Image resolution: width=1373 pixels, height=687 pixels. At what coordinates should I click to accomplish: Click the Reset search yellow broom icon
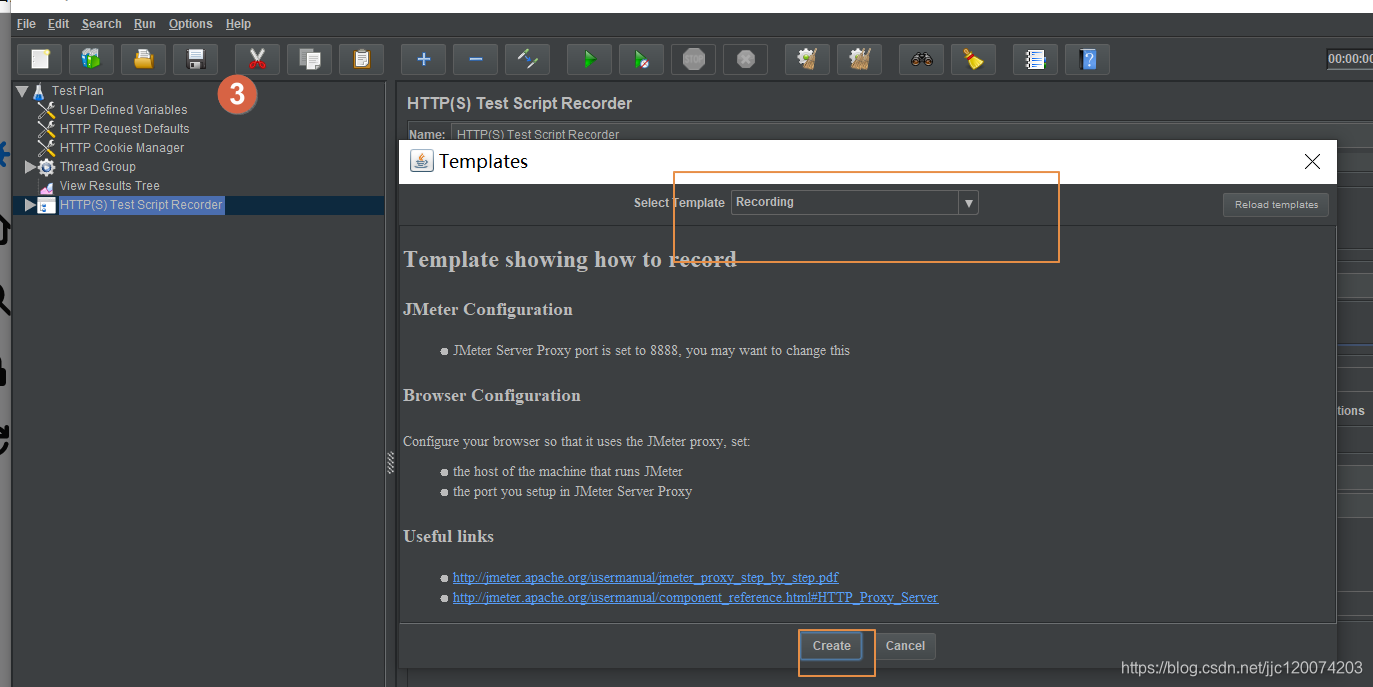click(x=974, y=60)
